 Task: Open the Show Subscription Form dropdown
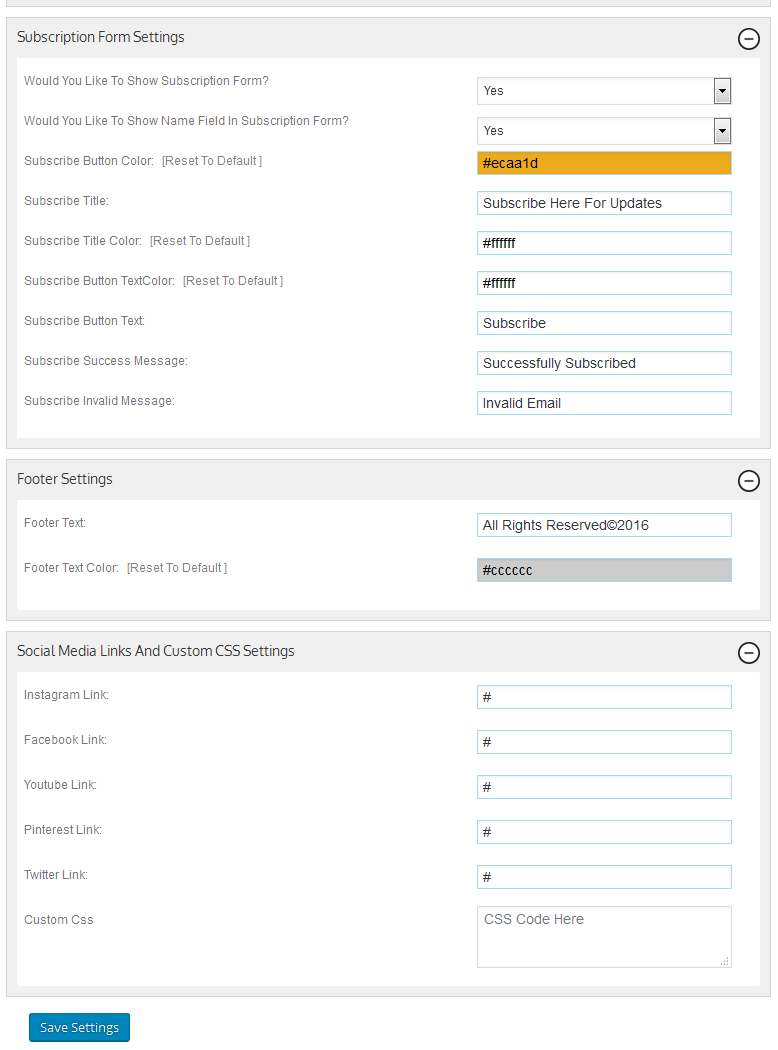604,91
